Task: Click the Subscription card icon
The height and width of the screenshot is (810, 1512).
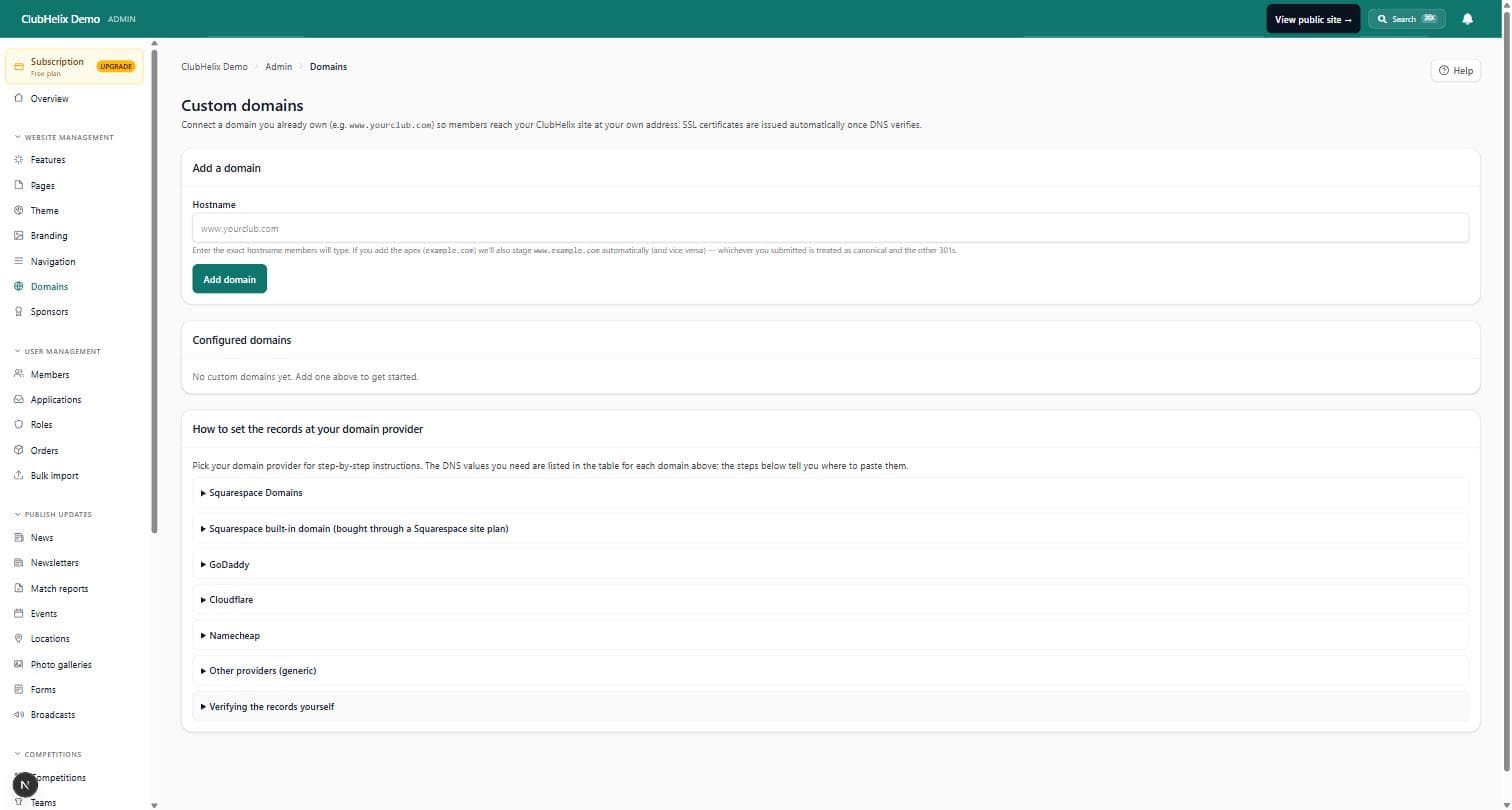Action: point(19,67)
